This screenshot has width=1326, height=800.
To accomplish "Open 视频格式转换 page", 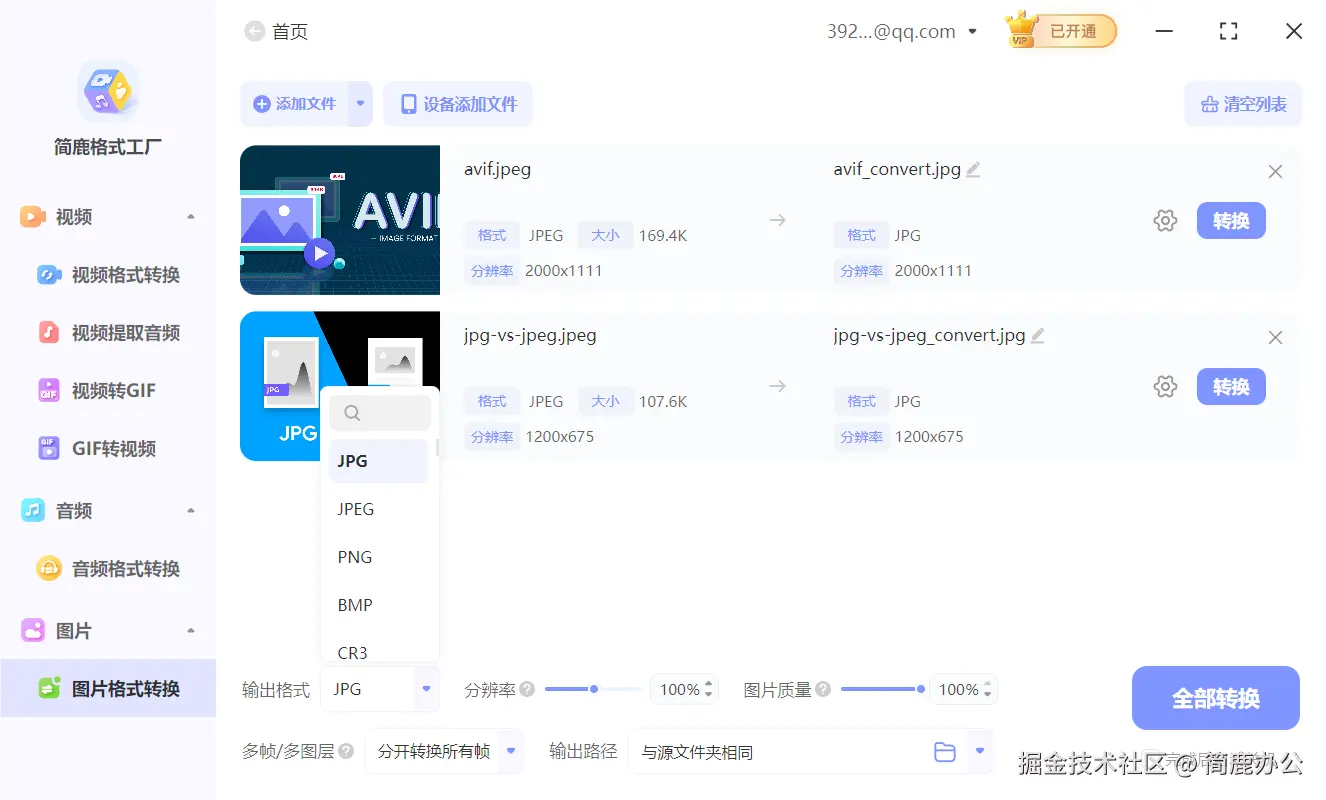I will point(108,275).
